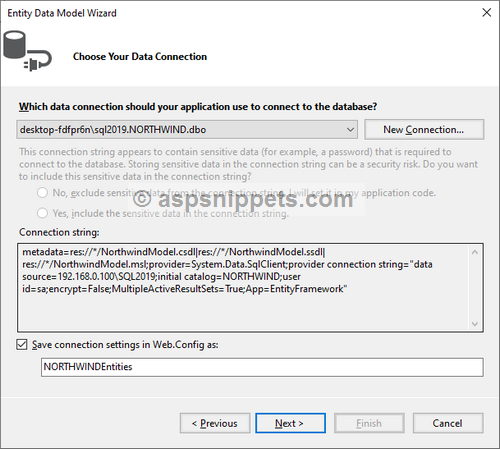Uncheck Save connection settings in Web.Config checkbox
Viewport: 500px width, 449px height.
22,344
